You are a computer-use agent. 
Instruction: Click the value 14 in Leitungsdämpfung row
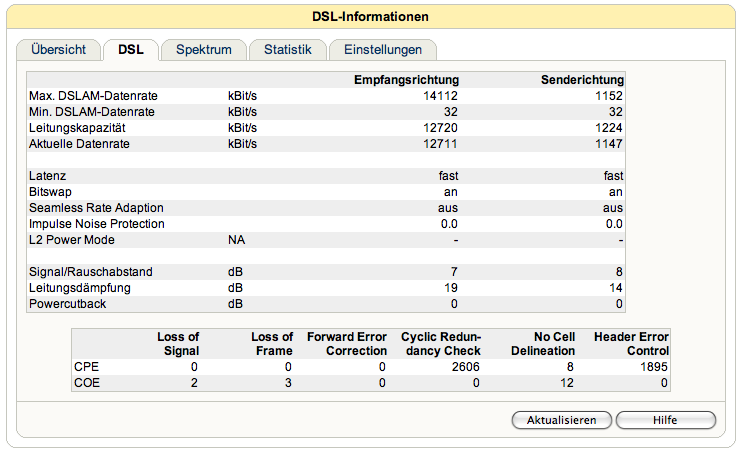pyautogui.click(x=615, y=288)
